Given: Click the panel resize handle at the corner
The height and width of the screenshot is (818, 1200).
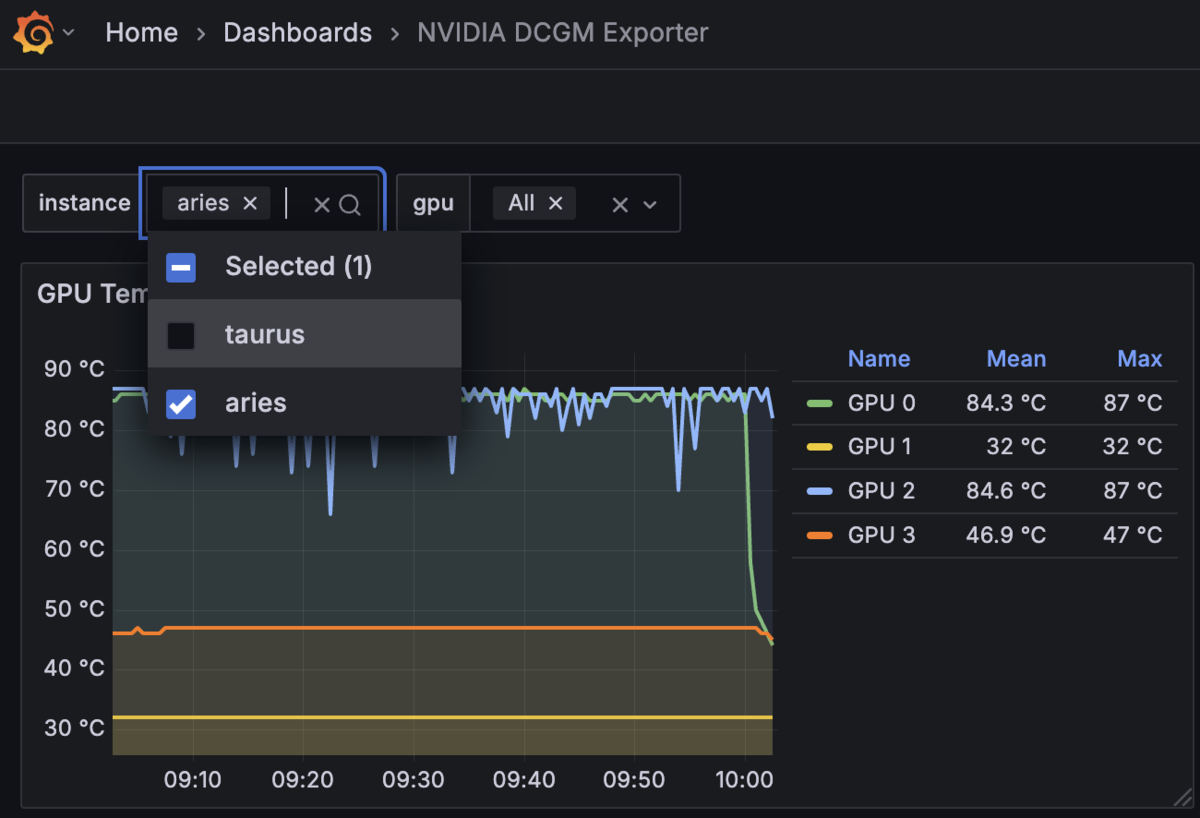Looking at the screenshot, I should click(1183, 796).
